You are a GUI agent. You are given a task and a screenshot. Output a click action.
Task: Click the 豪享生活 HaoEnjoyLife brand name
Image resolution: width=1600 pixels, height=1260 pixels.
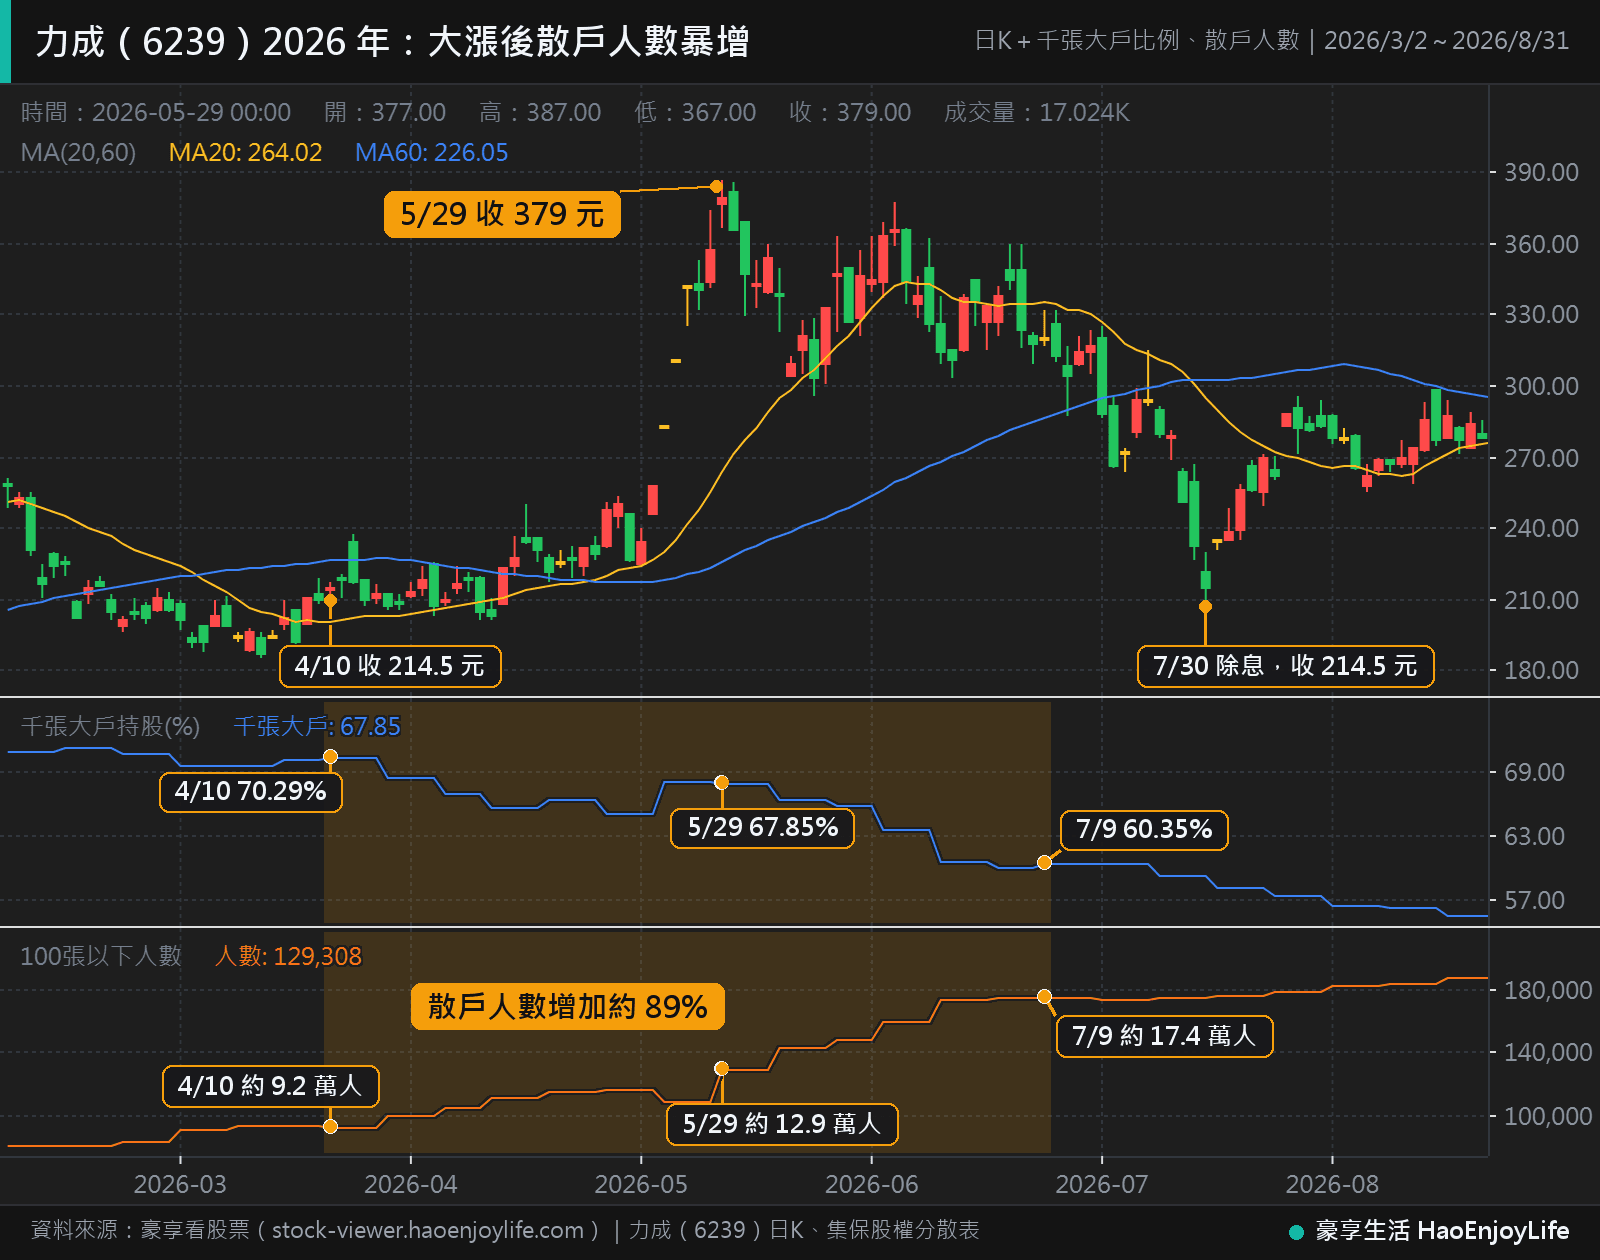coord(1442,1231)
